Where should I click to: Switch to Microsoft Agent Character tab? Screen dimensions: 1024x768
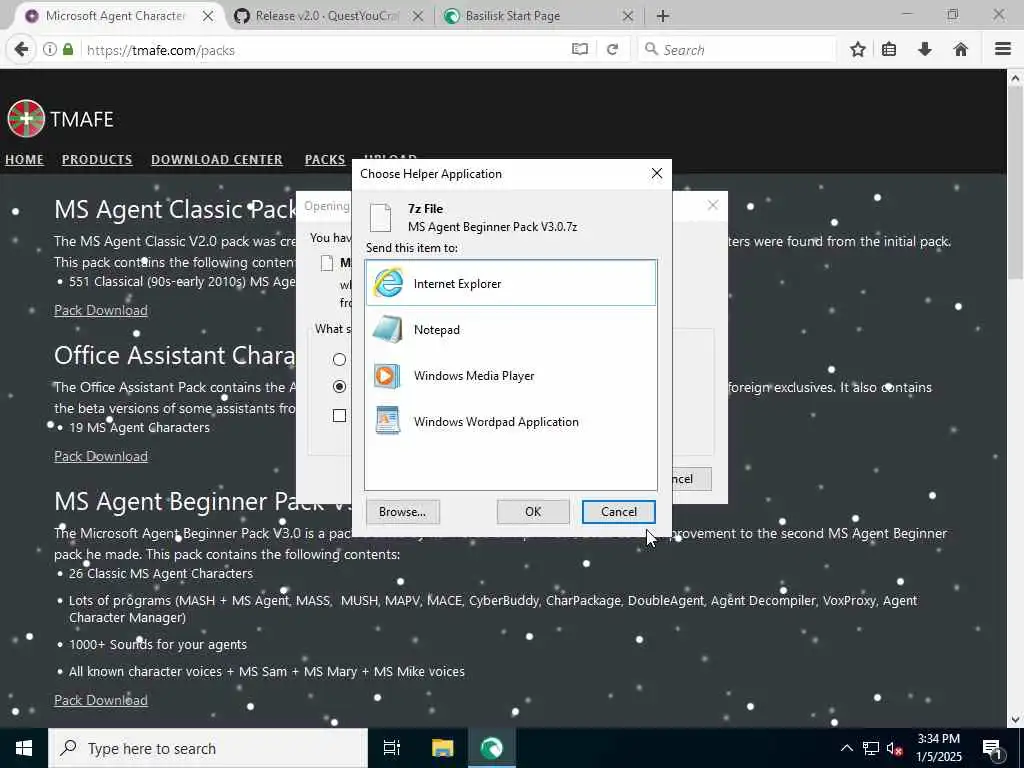(x=116, y=16)
